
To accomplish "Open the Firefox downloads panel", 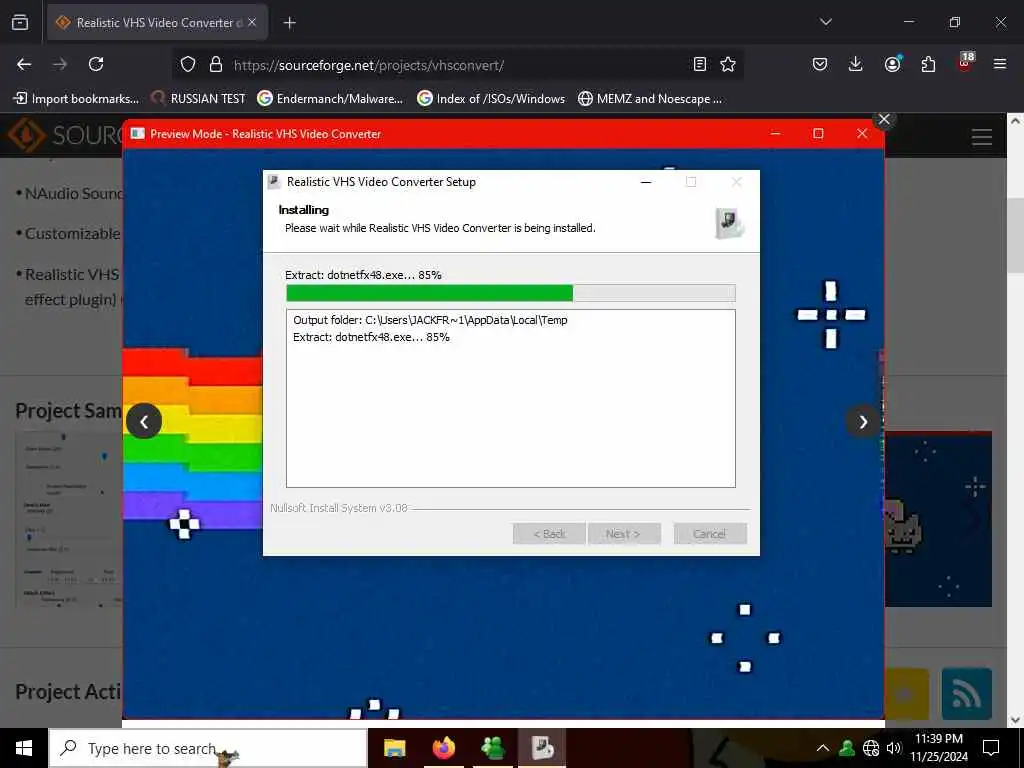I will (x=856, y=64).
